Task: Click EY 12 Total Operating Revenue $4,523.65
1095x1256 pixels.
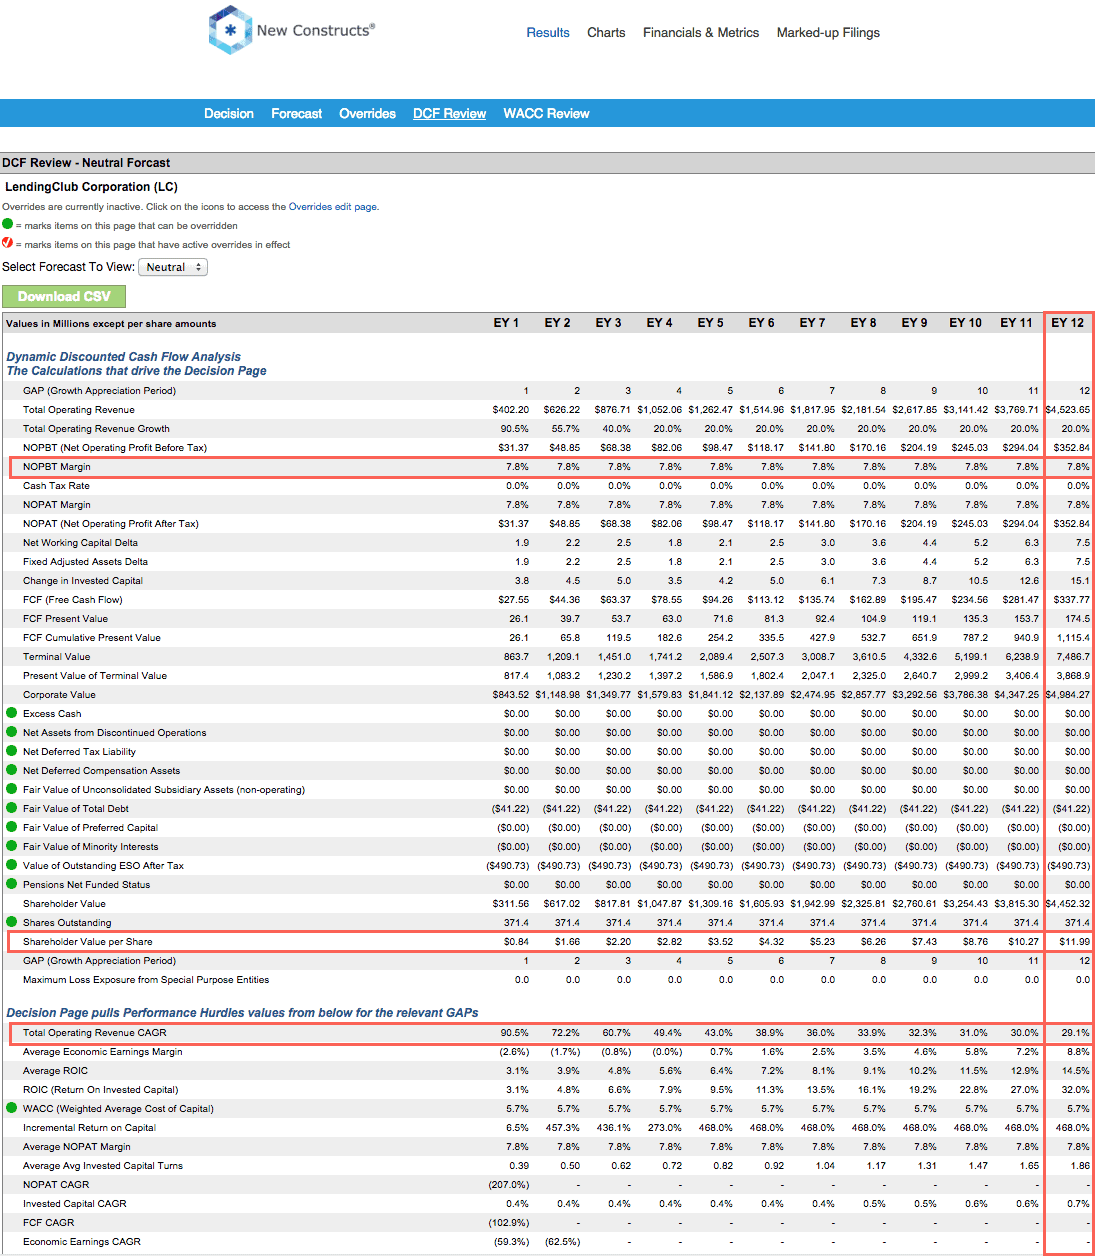Action: (x=1068, y=410)
